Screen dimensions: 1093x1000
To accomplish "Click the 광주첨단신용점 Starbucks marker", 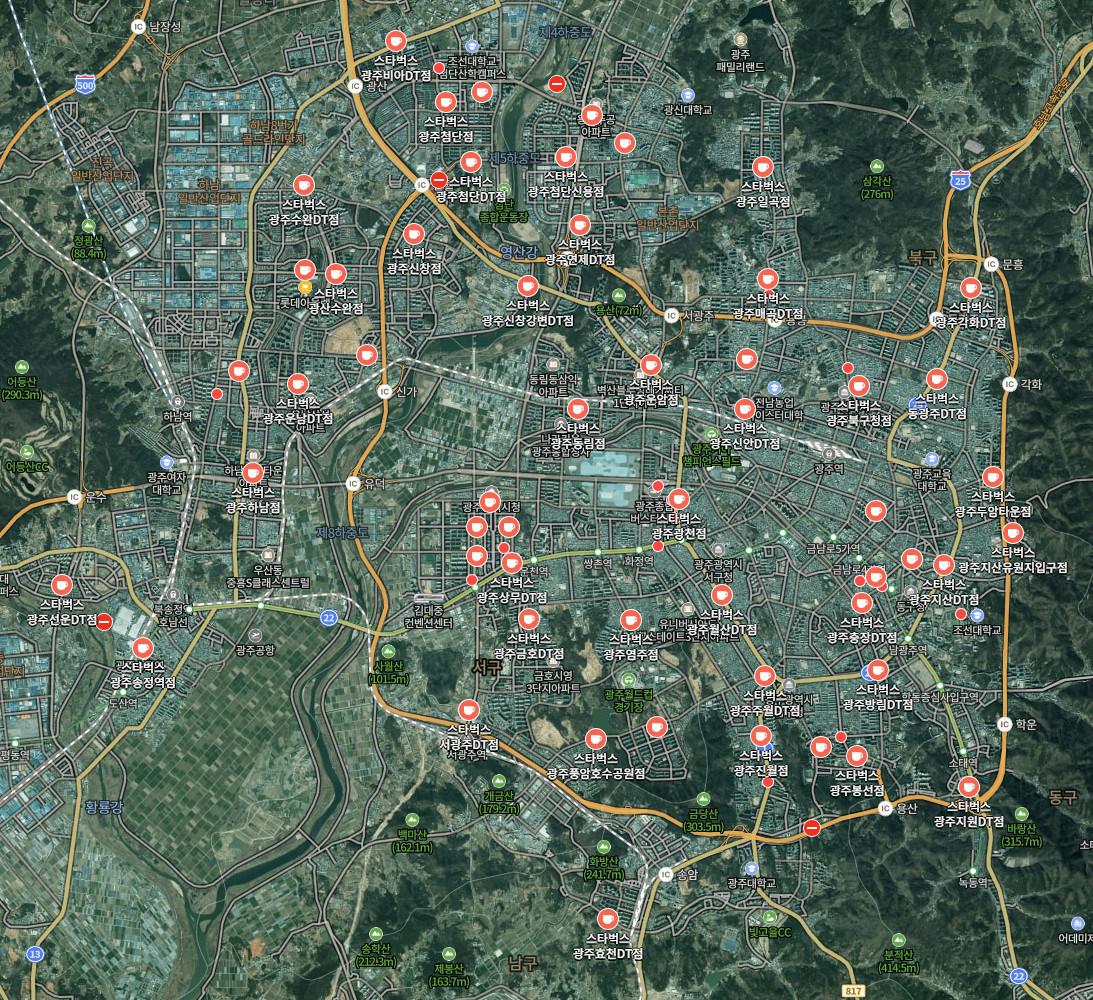I will 565,156.
